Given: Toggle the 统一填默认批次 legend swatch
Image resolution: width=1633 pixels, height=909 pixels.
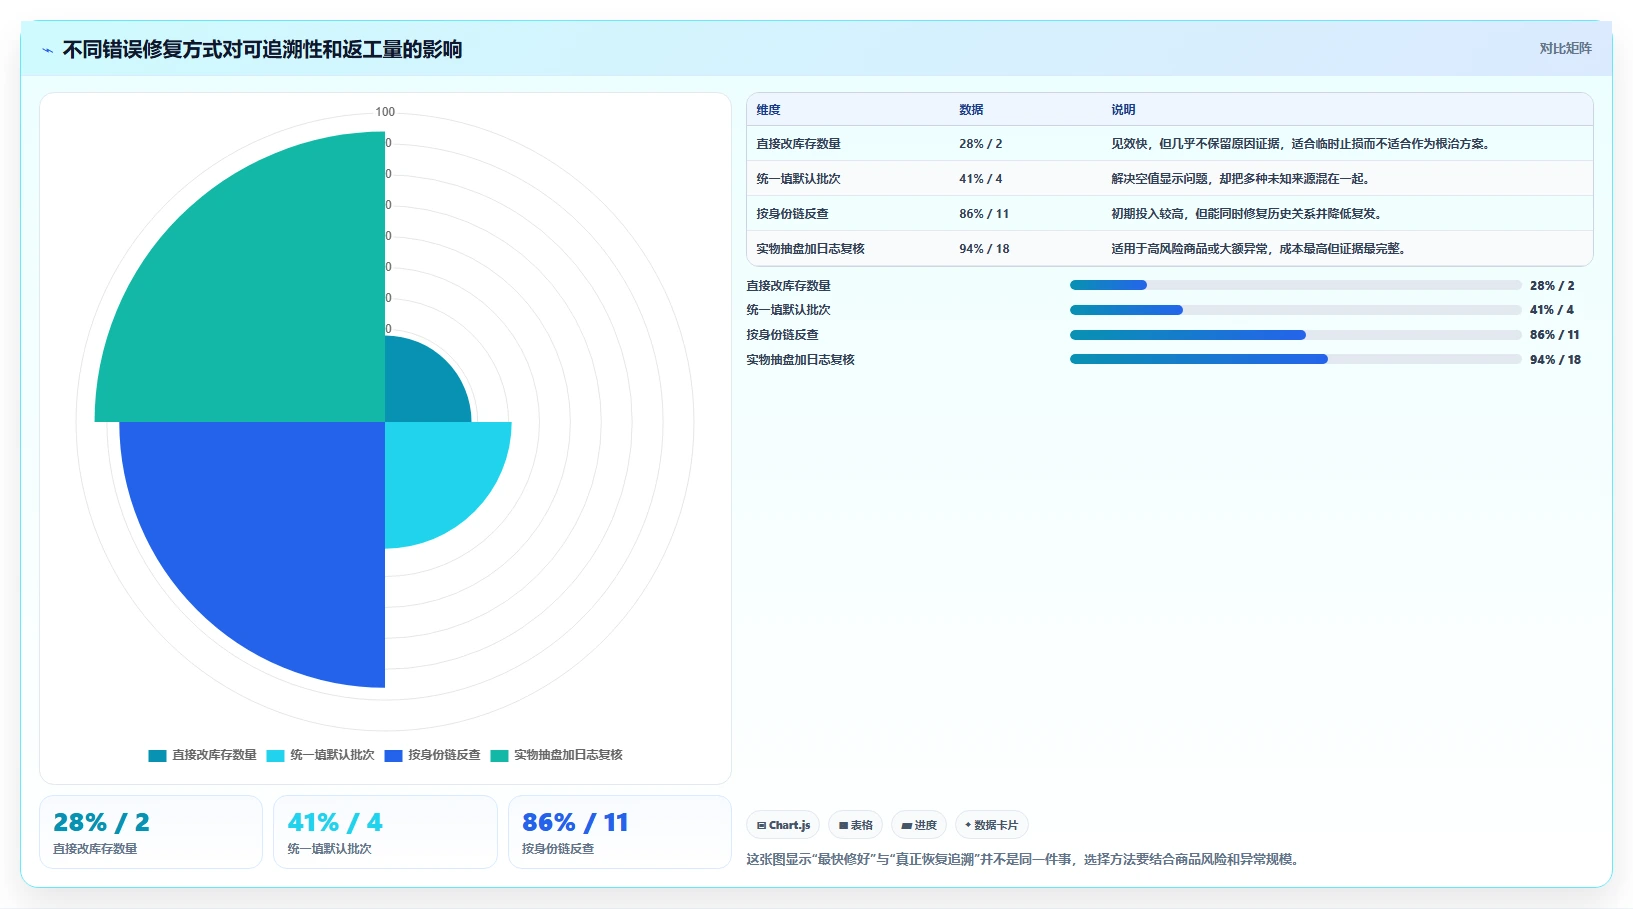Looking at the screenshot, I should point(275,755).
